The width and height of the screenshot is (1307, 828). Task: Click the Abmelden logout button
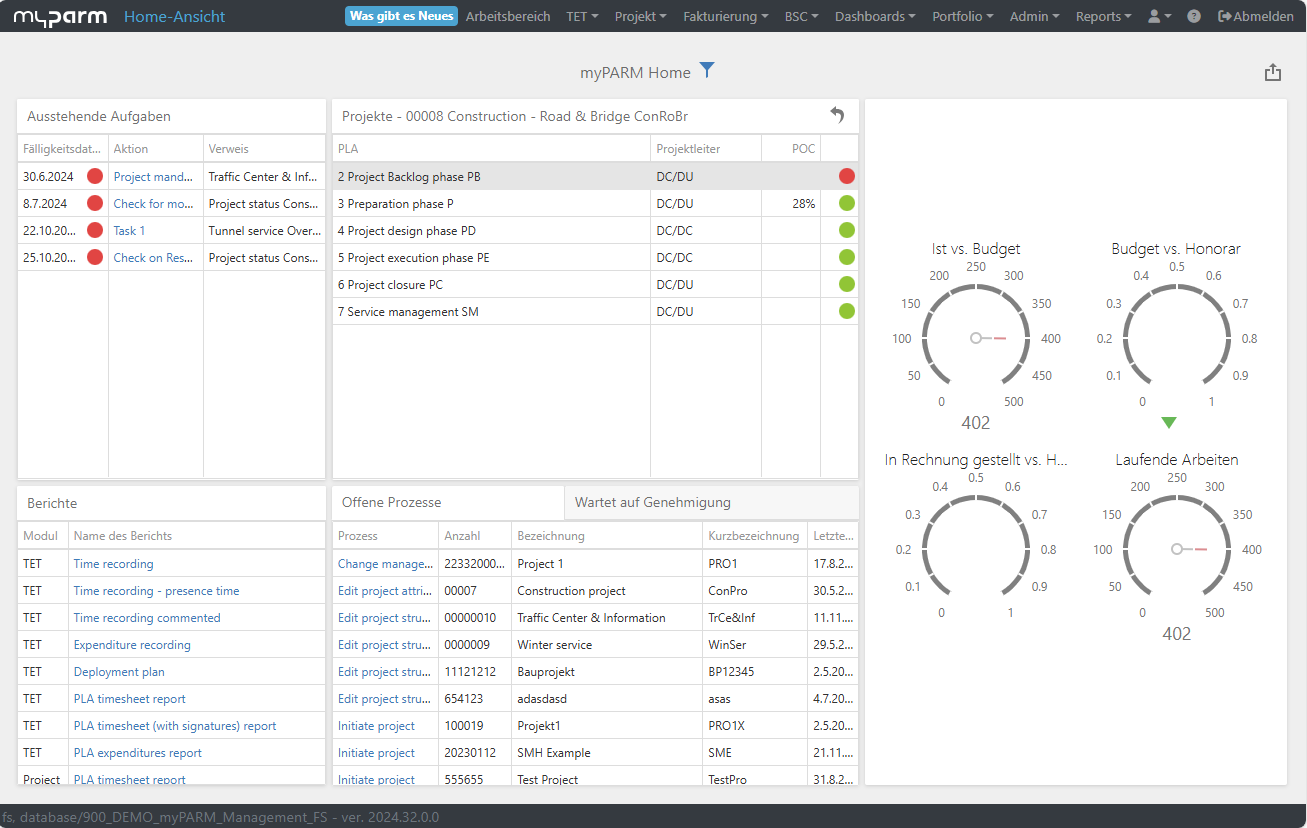tap(1256, 16)
